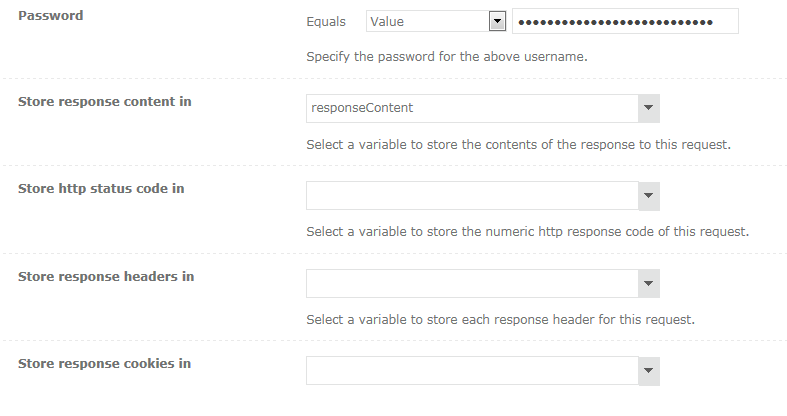Click the "Store http status code in" label

tap(101, 188)
